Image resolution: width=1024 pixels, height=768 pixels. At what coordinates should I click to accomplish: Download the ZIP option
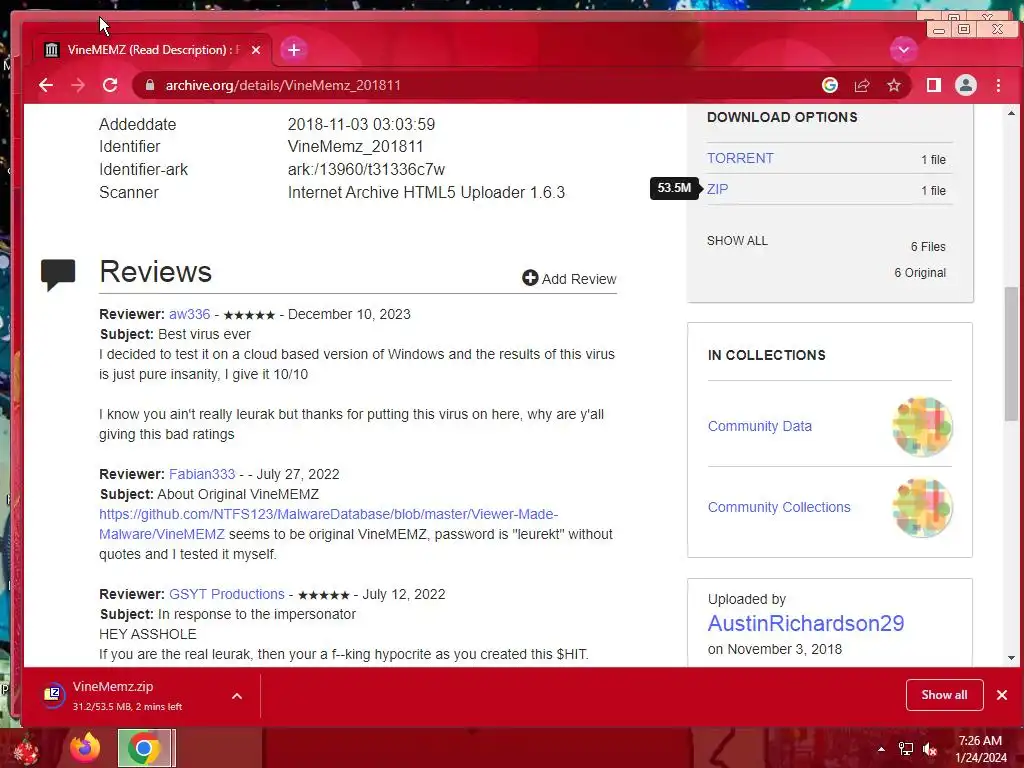[717, 189]
